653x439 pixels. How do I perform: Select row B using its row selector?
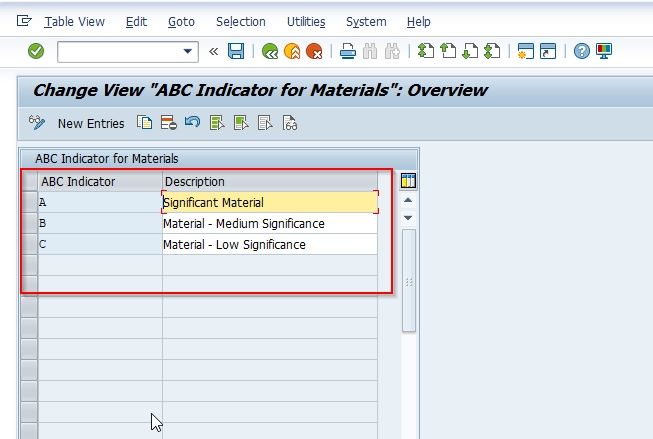click(30, 223)
